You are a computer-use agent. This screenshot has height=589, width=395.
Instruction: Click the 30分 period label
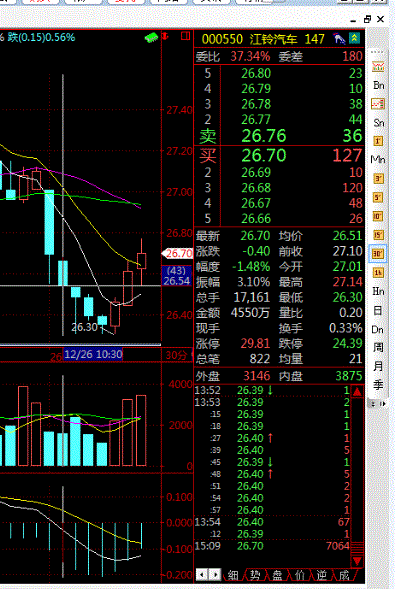pos(176,355)
